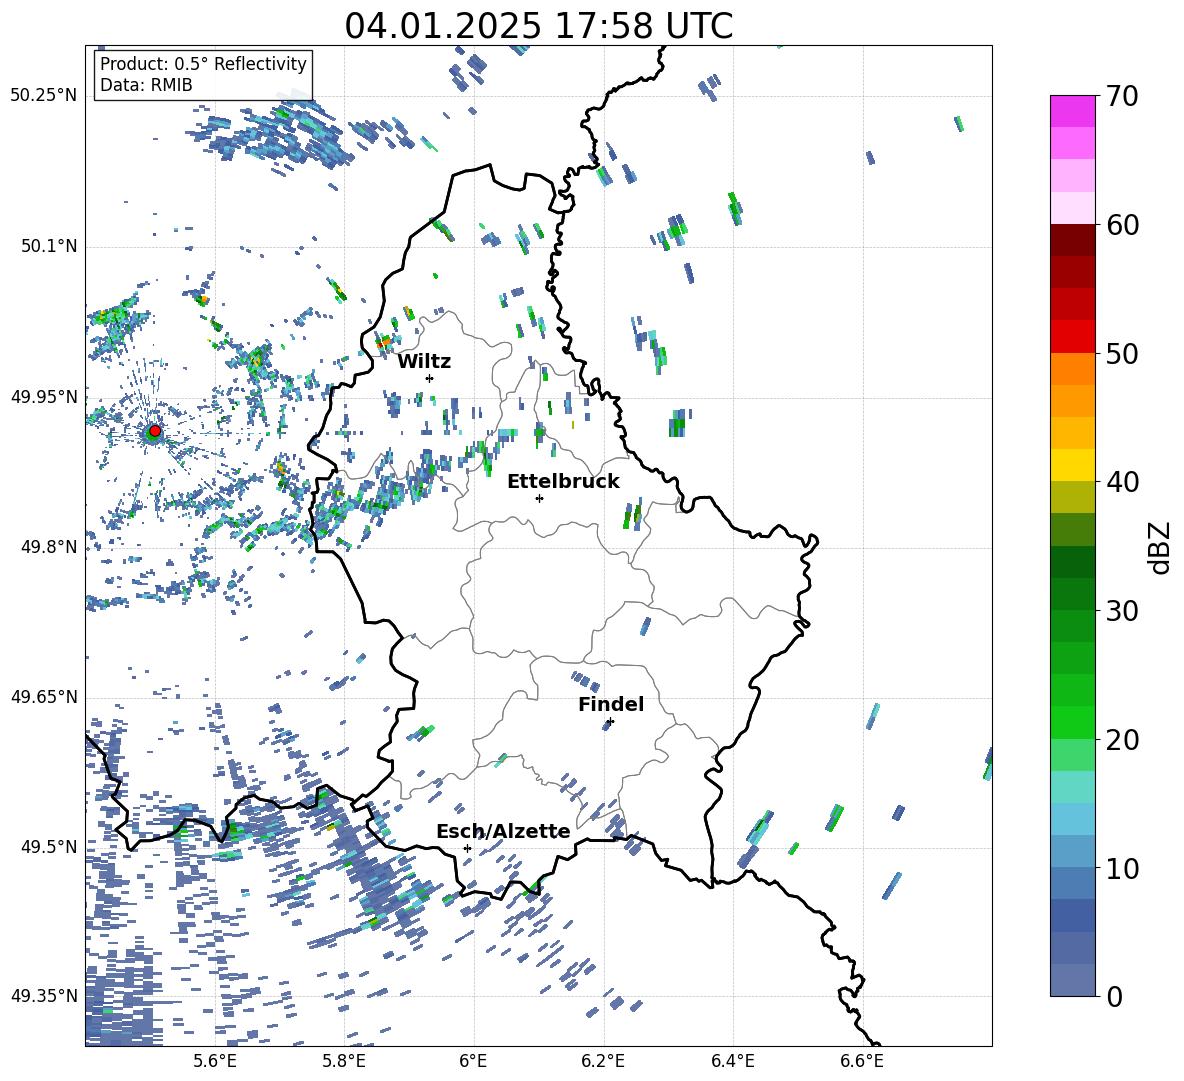Image resolution: width=1184 pixels, height=1081 pixels.
Task: Click the 0 label on the colorbar
Action: [1113, 996]
